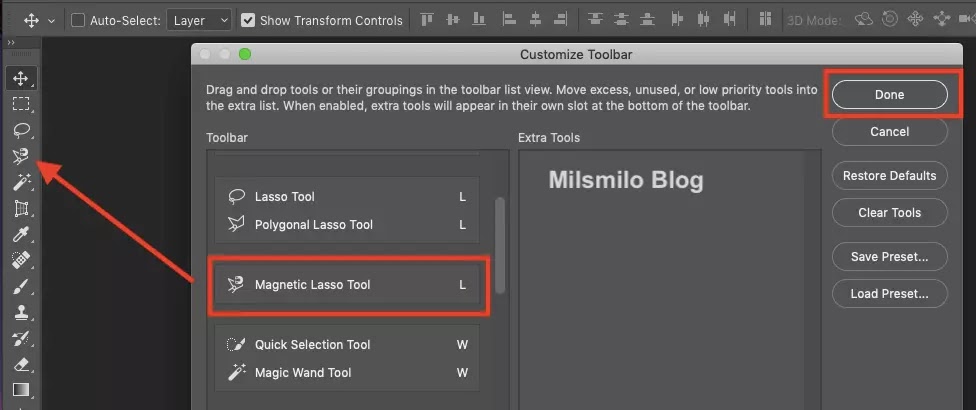976x410 pixels.
Task: Click the Load Preset... button
Action: point(889,294)
